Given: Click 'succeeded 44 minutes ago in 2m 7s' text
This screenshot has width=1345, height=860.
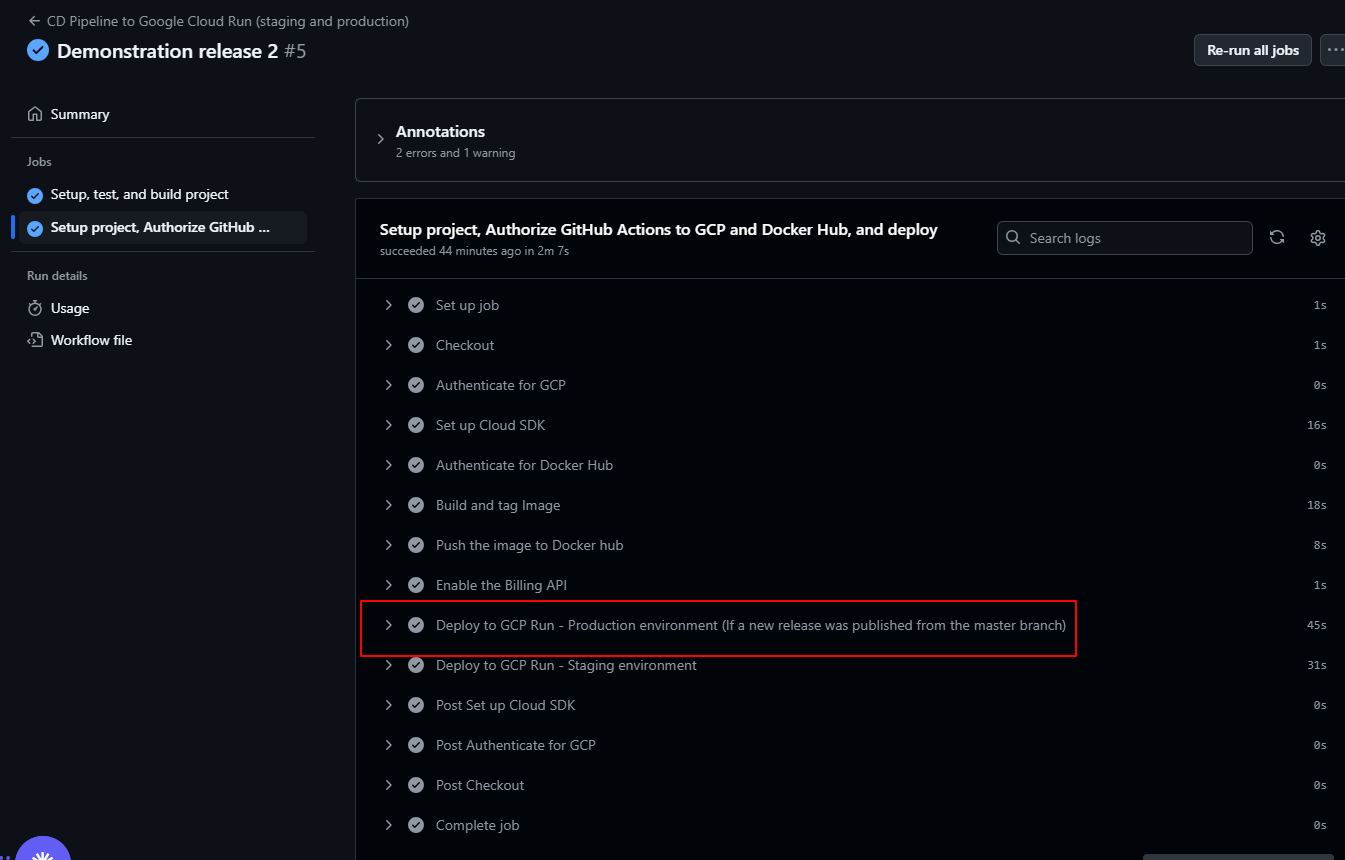Looking at the screenshot, I should coord(474,251).
